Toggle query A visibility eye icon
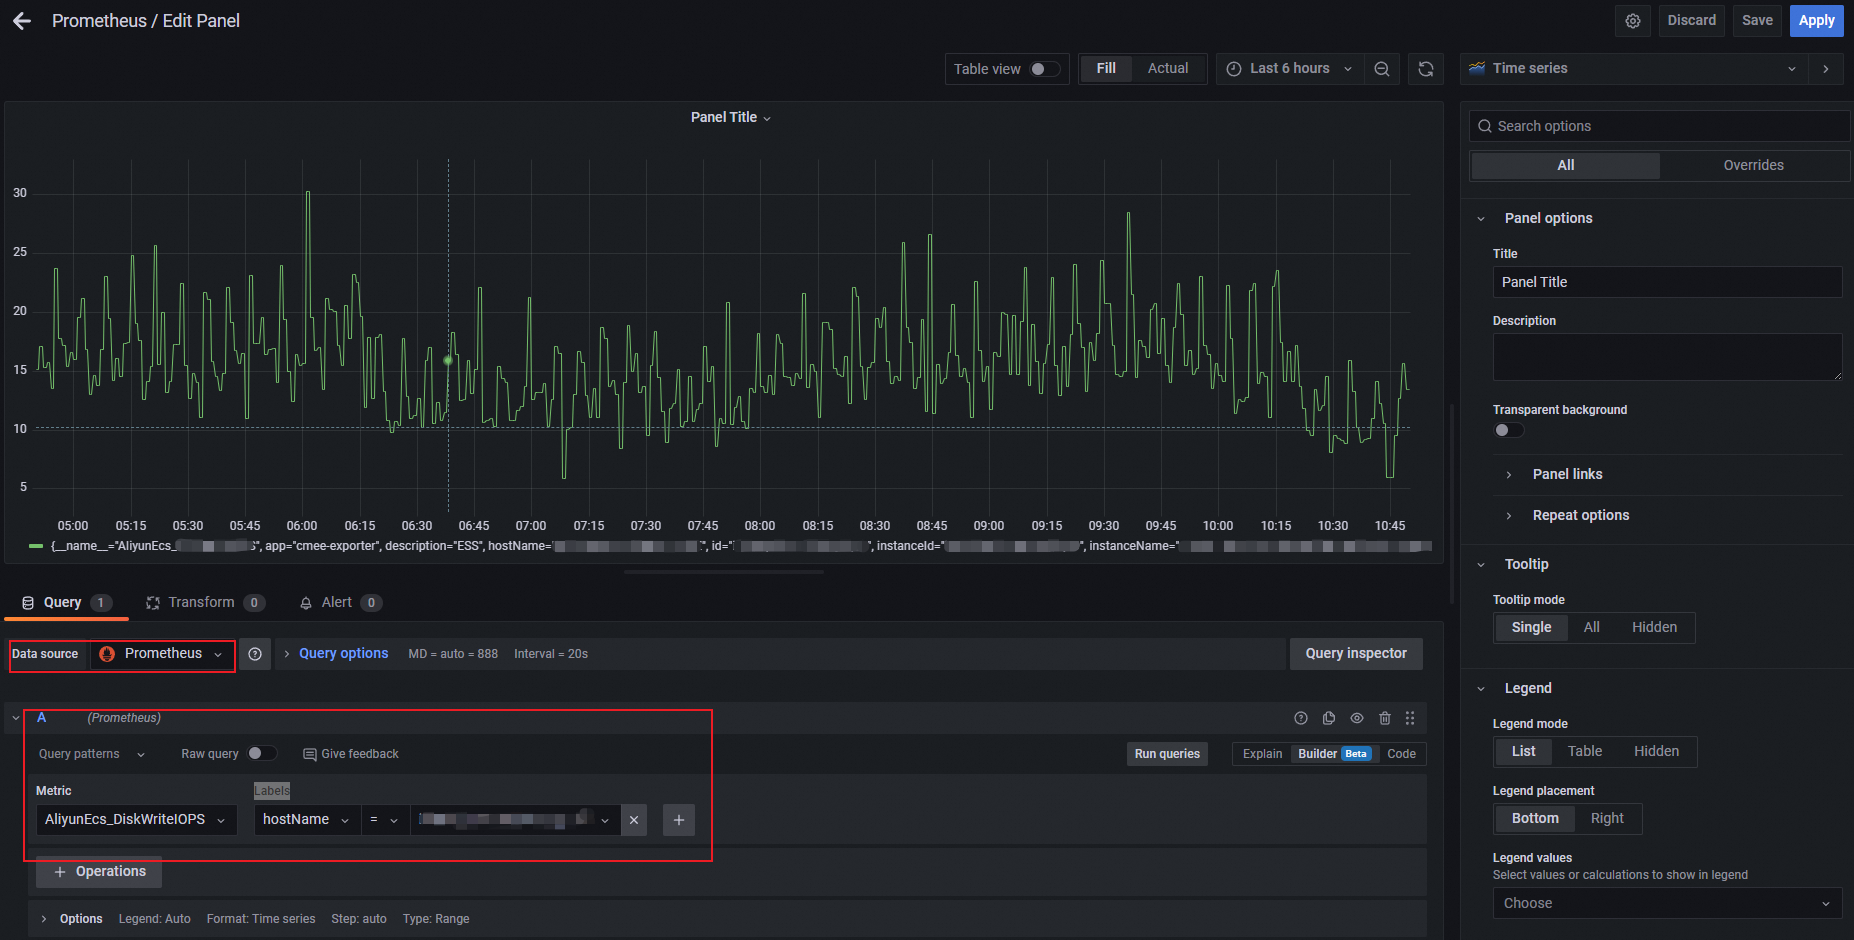The height and width of the screenshot is (940, 1854). coord(1357,718)
